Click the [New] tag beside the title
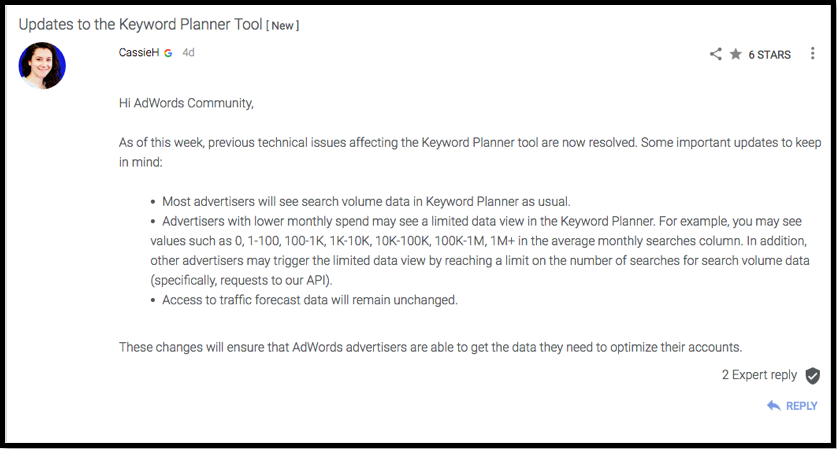 (x=283, y=26)
